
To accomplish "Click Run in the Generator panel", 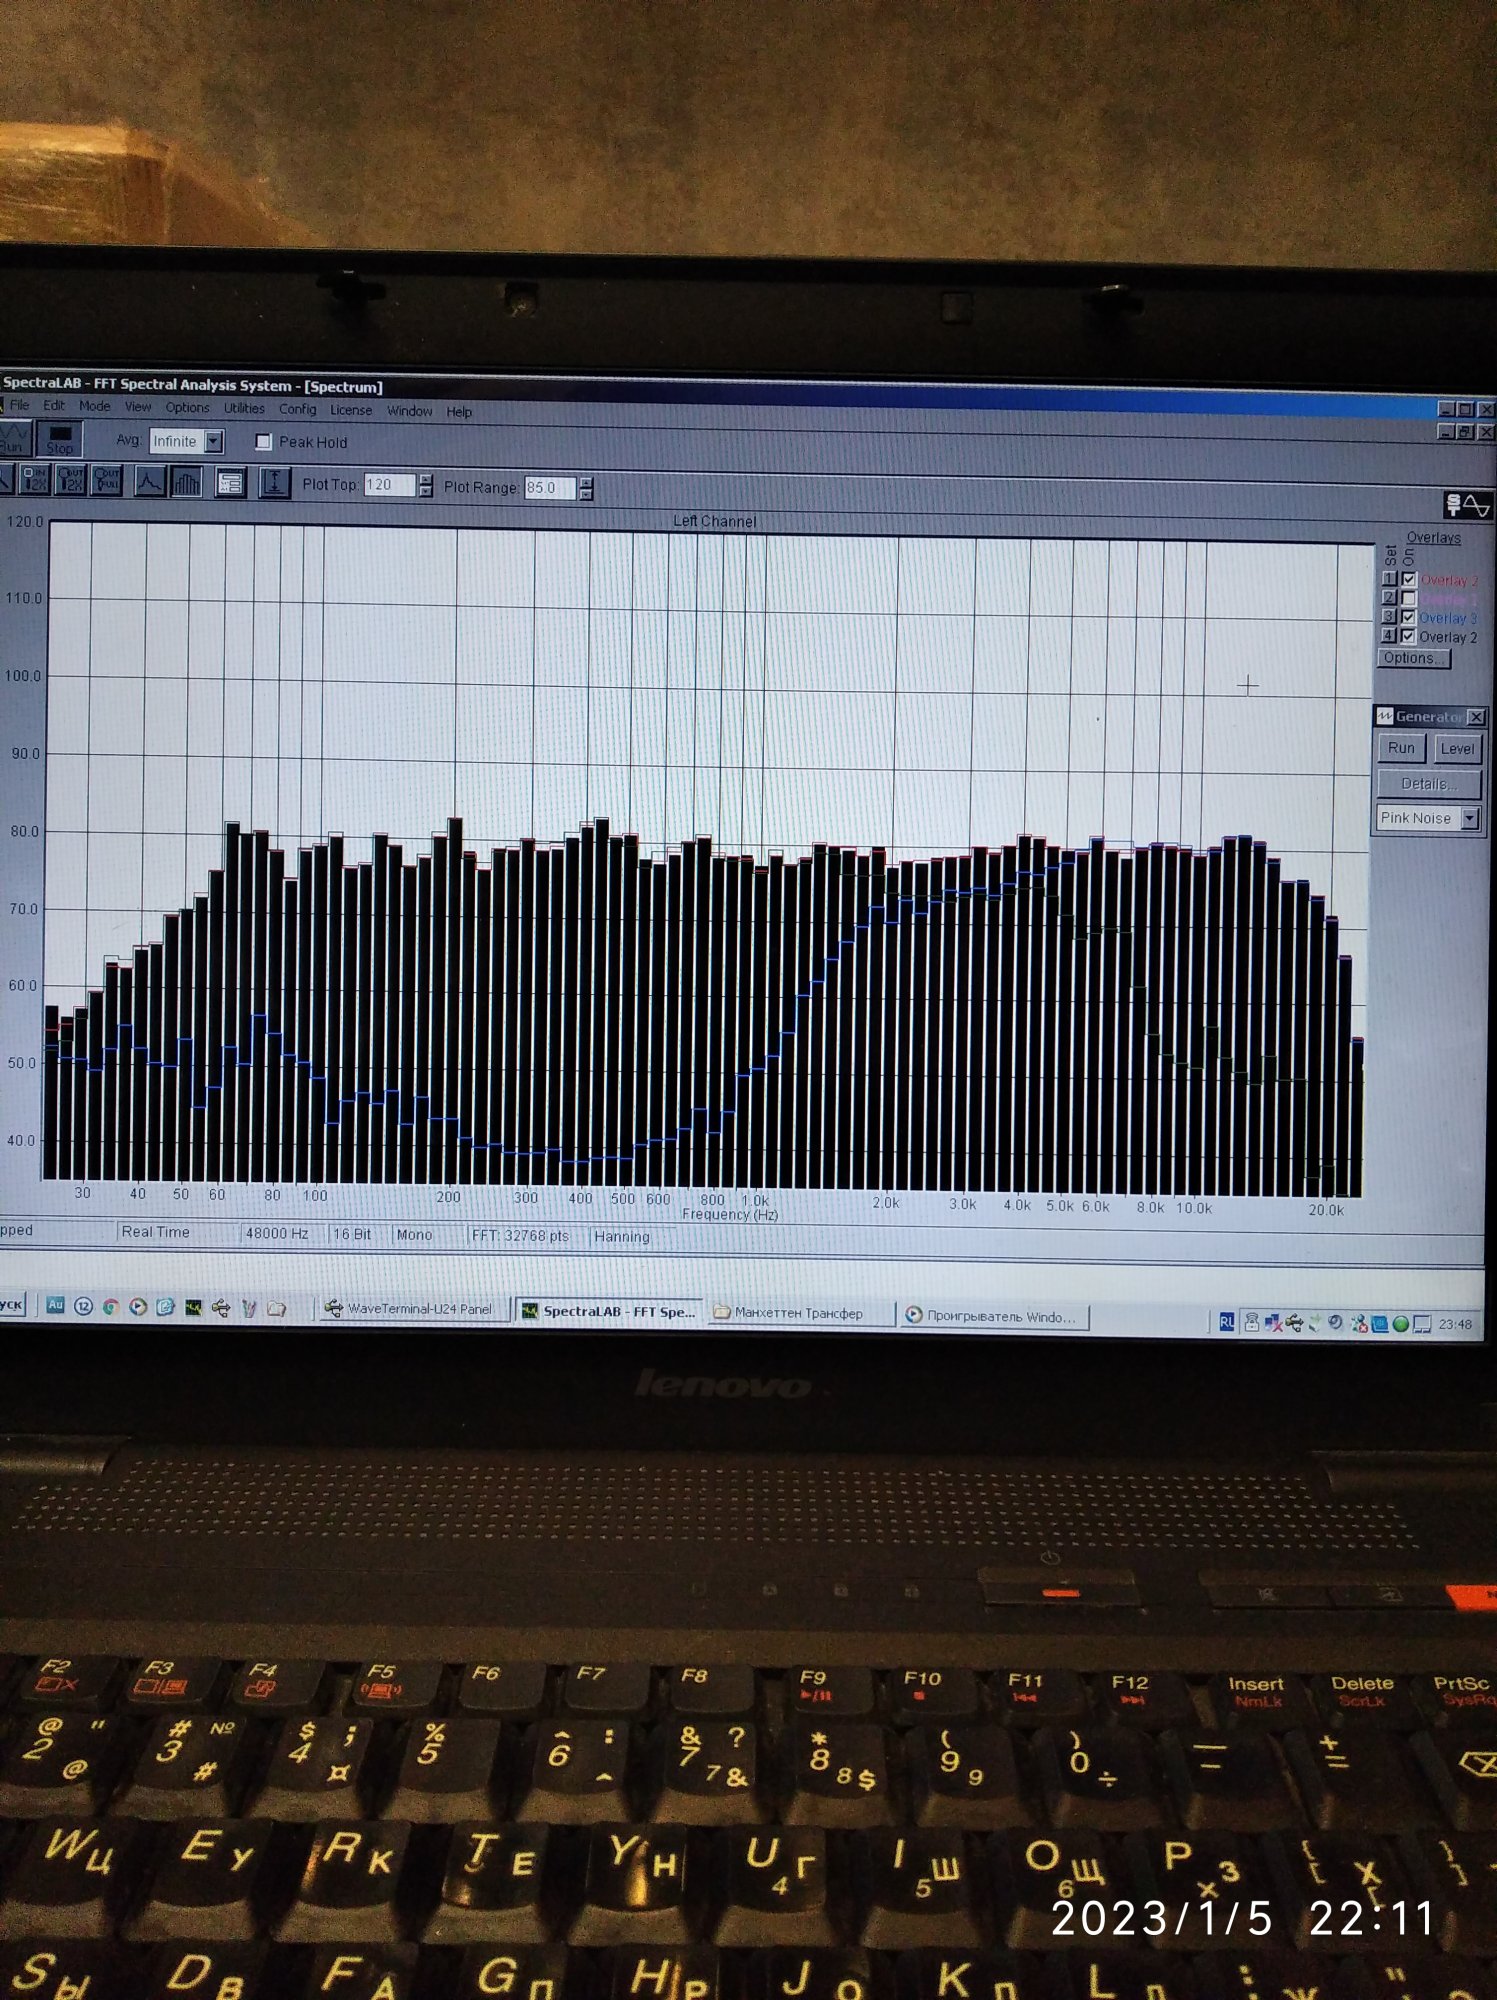I will [1401, 748].
